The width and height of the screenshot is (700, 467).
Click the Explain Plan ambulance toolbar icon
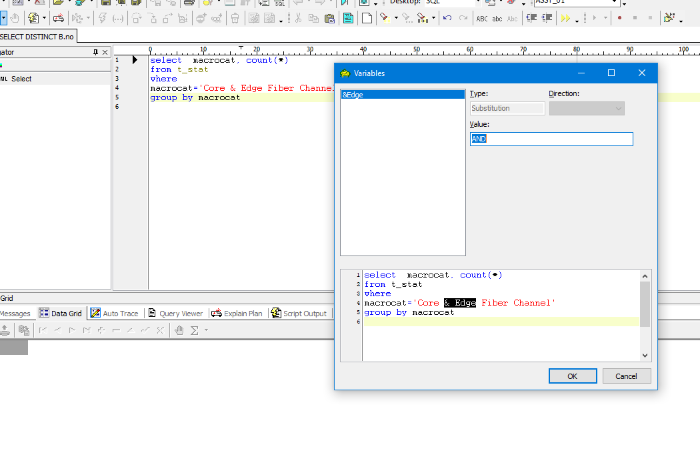pyautogui.click(x=58, y=18)
